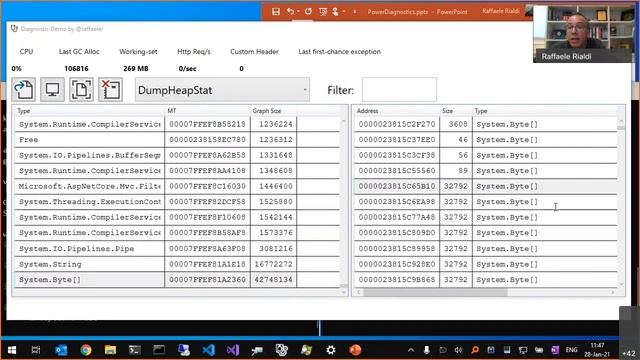Click the microphone icon in system tray
The image size is (640, 360).
click(427, 350)
